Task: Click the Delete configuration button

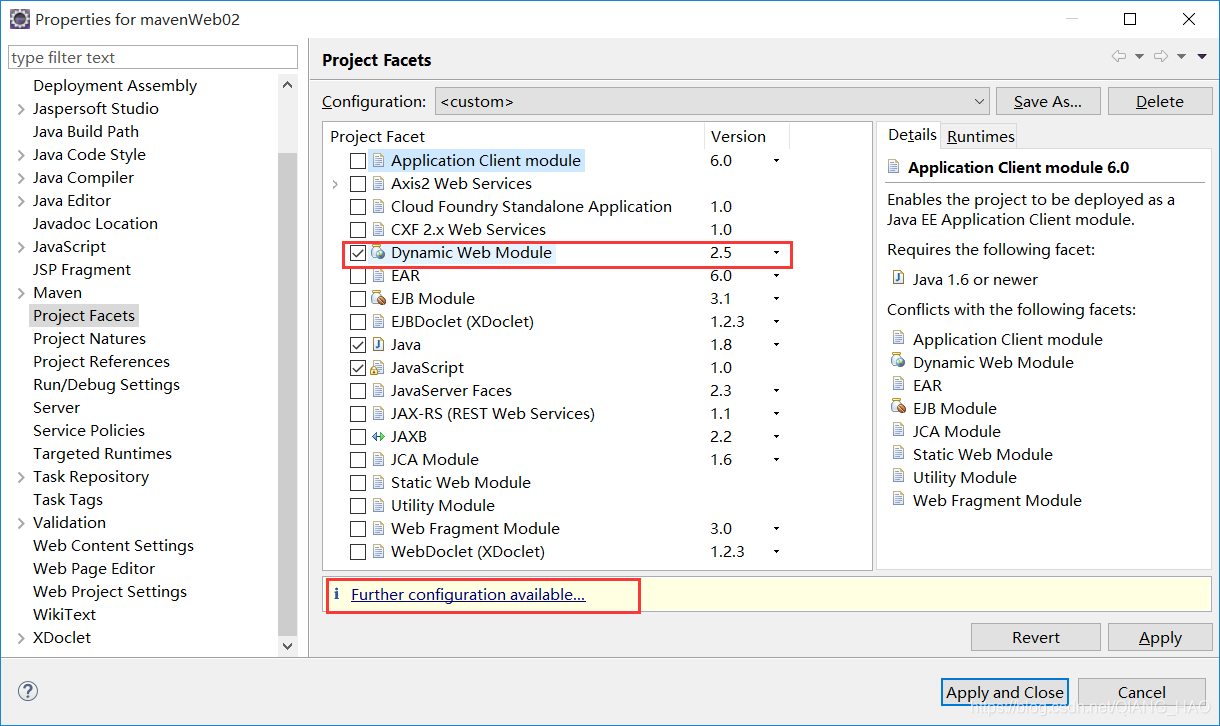Action: coord(1160,101)
